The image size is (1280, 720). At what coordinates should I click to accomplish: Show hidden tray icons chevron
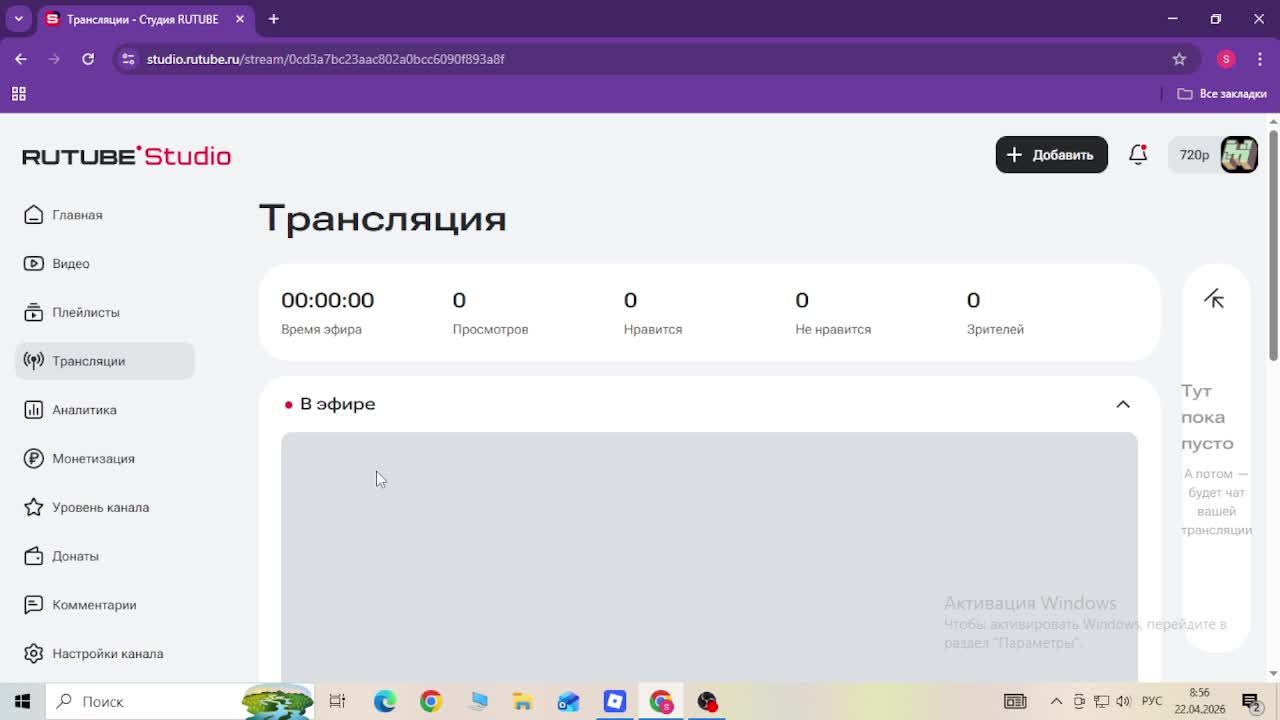click(1056, 701)
